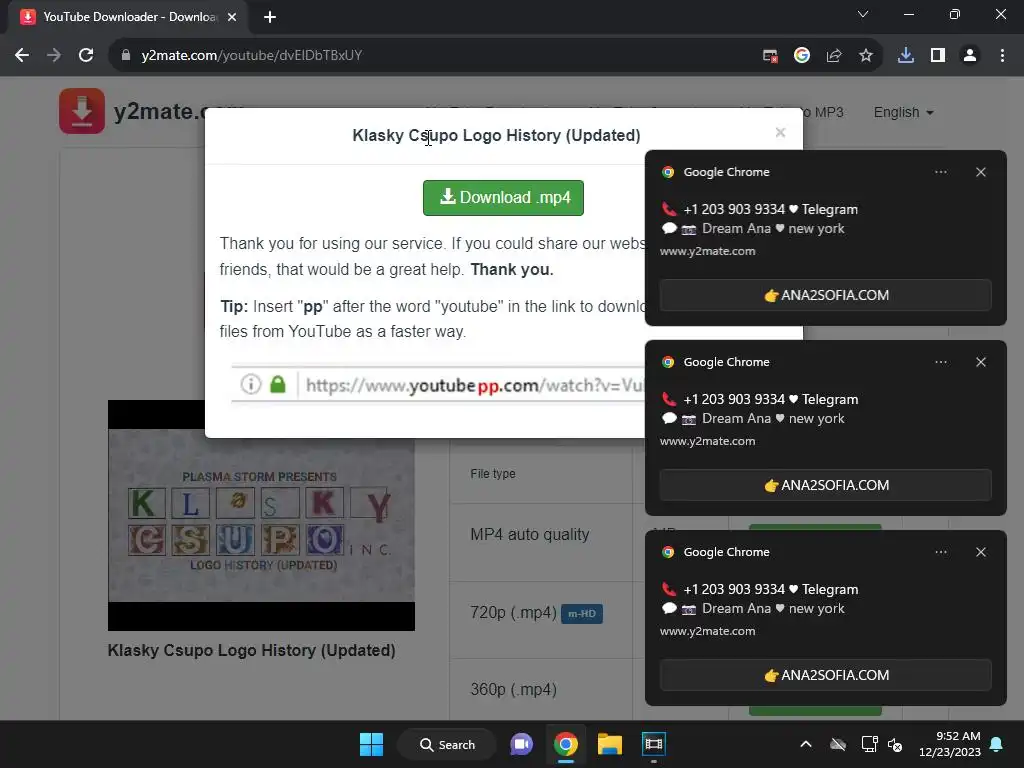Screen dimensions: 1024x768
Task: Close the YouTube Downloader tab
Action: (x=232, y=17)
